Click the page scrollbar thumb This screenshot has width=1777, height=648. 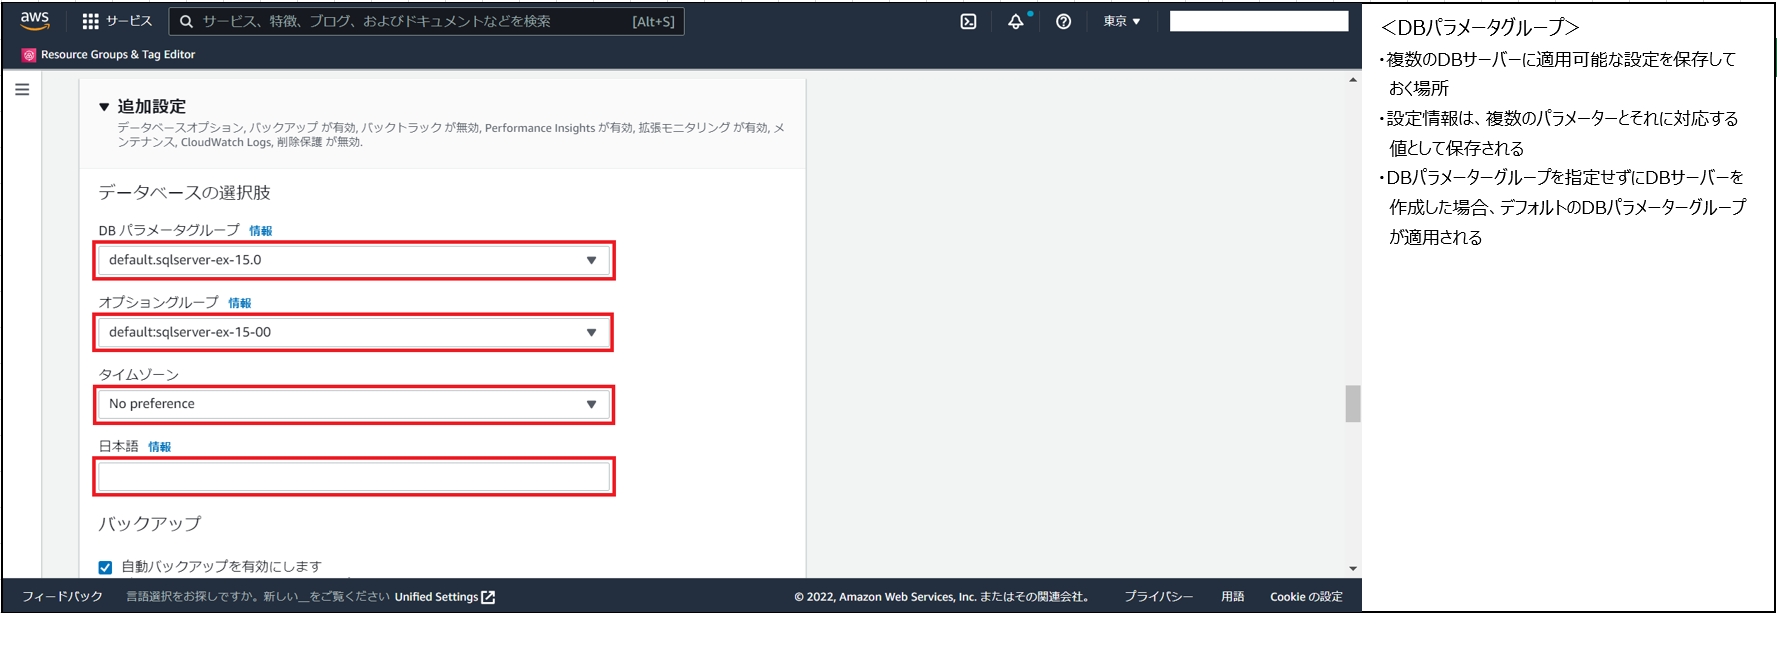[1353, 404]
